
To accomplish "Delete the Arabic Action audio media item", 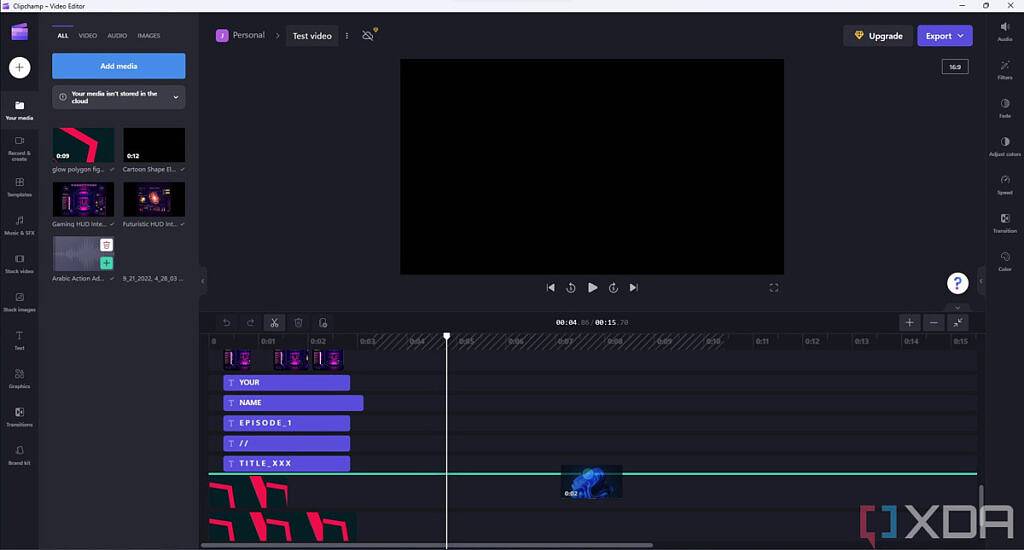I will 107,245.
